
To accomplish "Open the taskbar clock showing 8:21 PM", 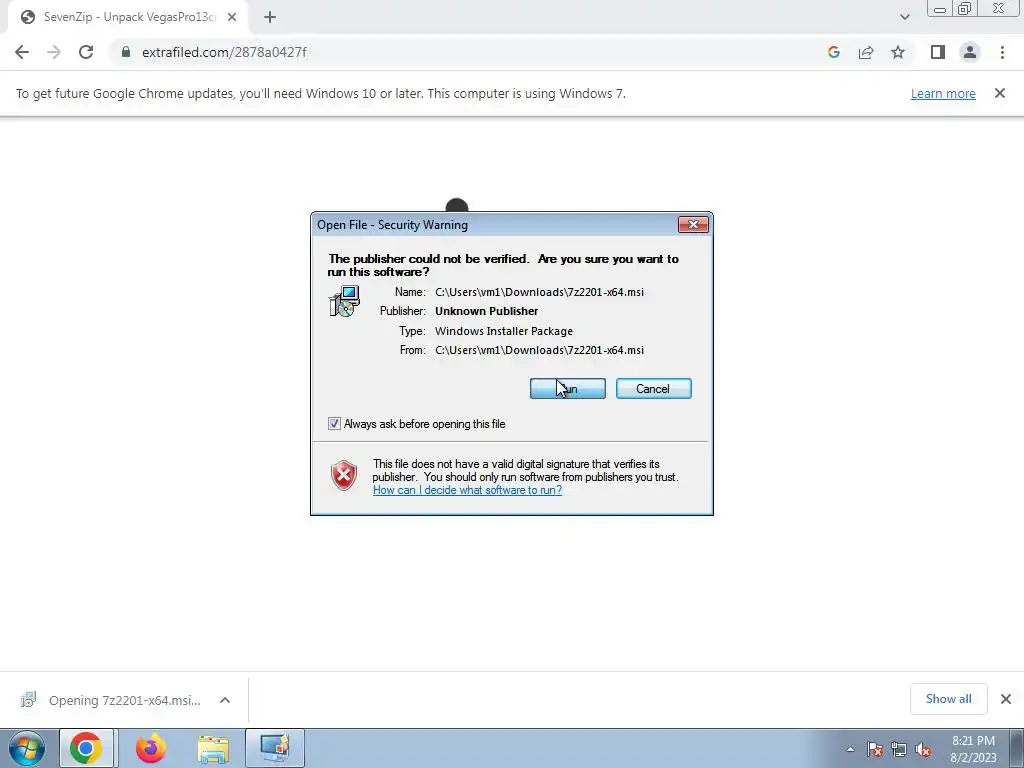I will (x=973, y=749).
